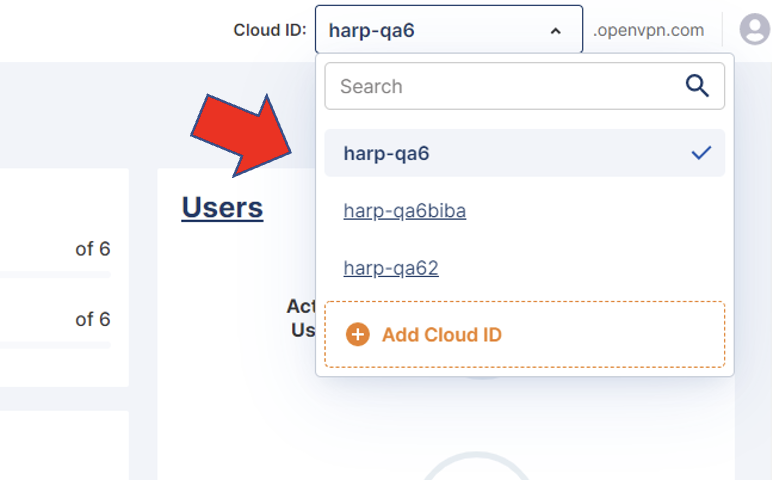Click the .openvpn.com domain text
772x480 pixels.
click(648, 30)
